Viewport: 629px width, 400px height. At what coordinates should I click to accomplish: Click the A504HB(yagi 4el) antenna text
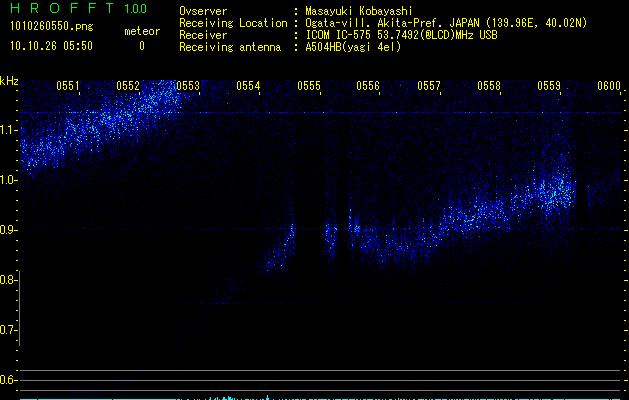point(353,47)
